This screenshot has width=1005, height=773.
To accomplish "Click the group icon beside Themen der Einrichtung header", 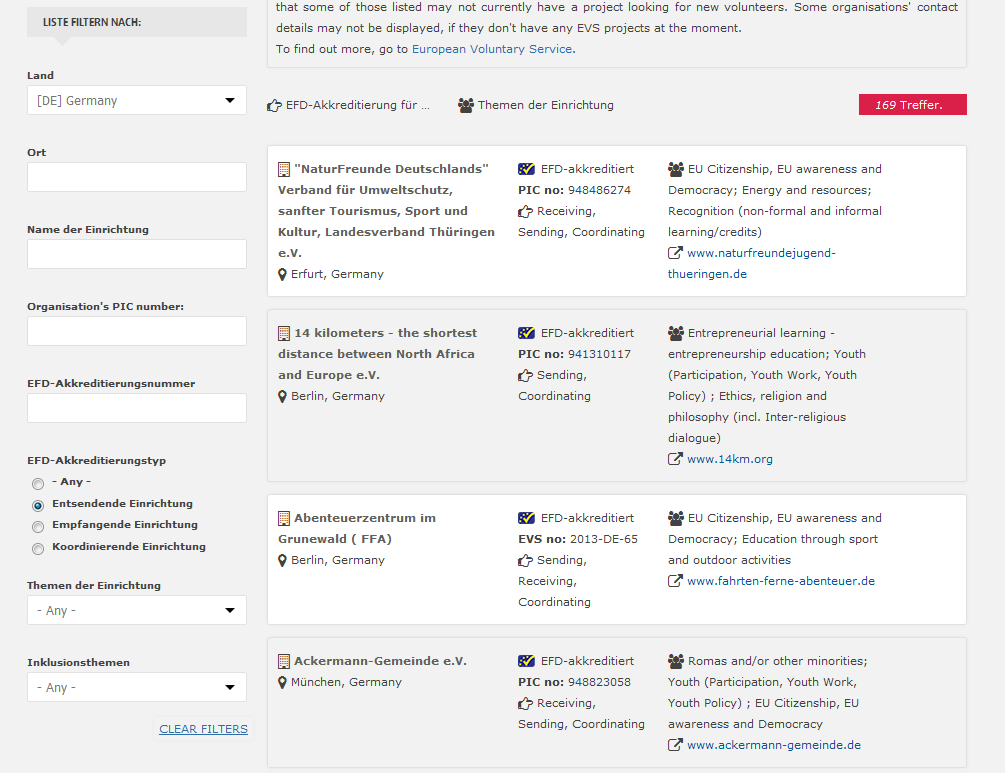I will point(465,104).
